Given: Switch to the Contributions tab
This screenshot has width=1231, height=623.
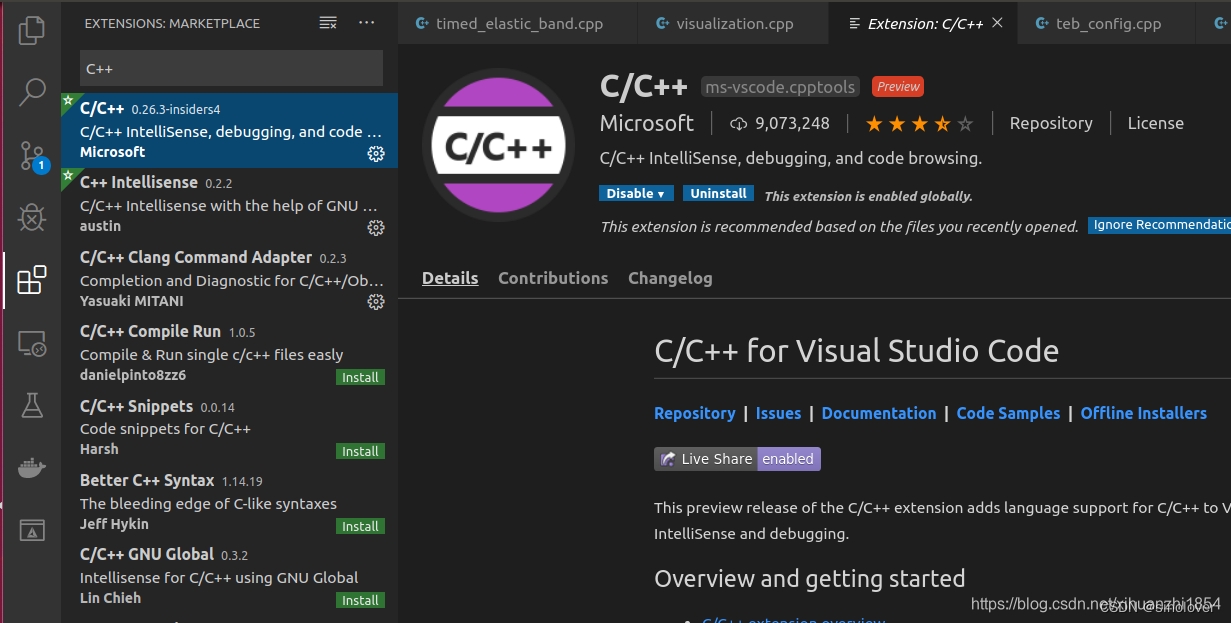Looking at the screenshot, I should 553,278.
